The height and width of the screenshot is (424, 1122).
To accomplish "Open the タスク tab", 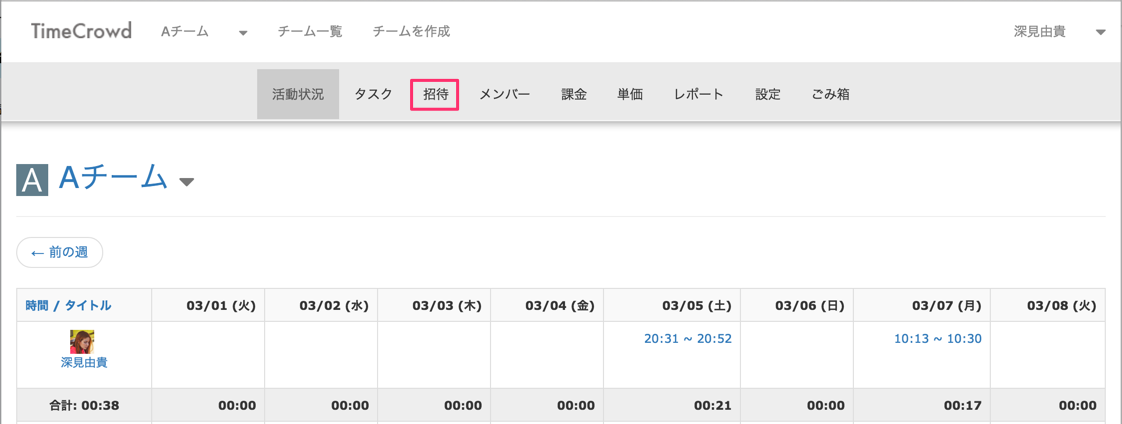I will click(373, 94).
